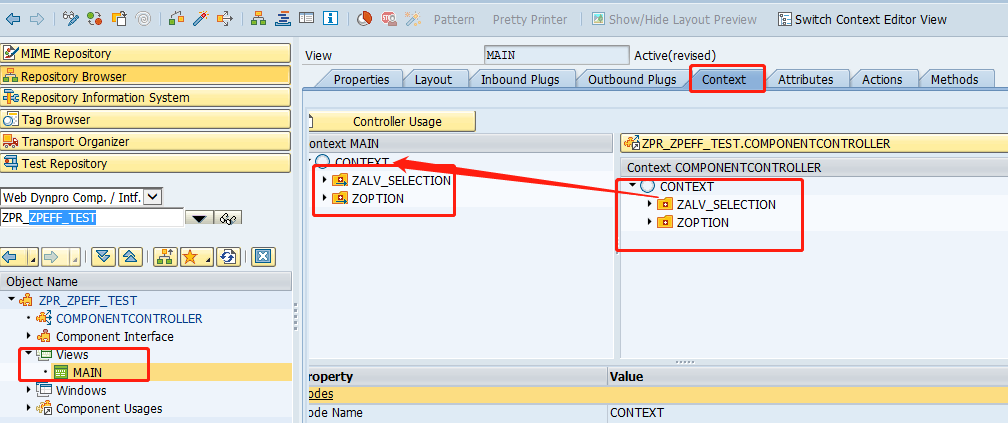1008x423 pixels.
Task: Click the Enhance spiral icon
Action: [143, 19]
